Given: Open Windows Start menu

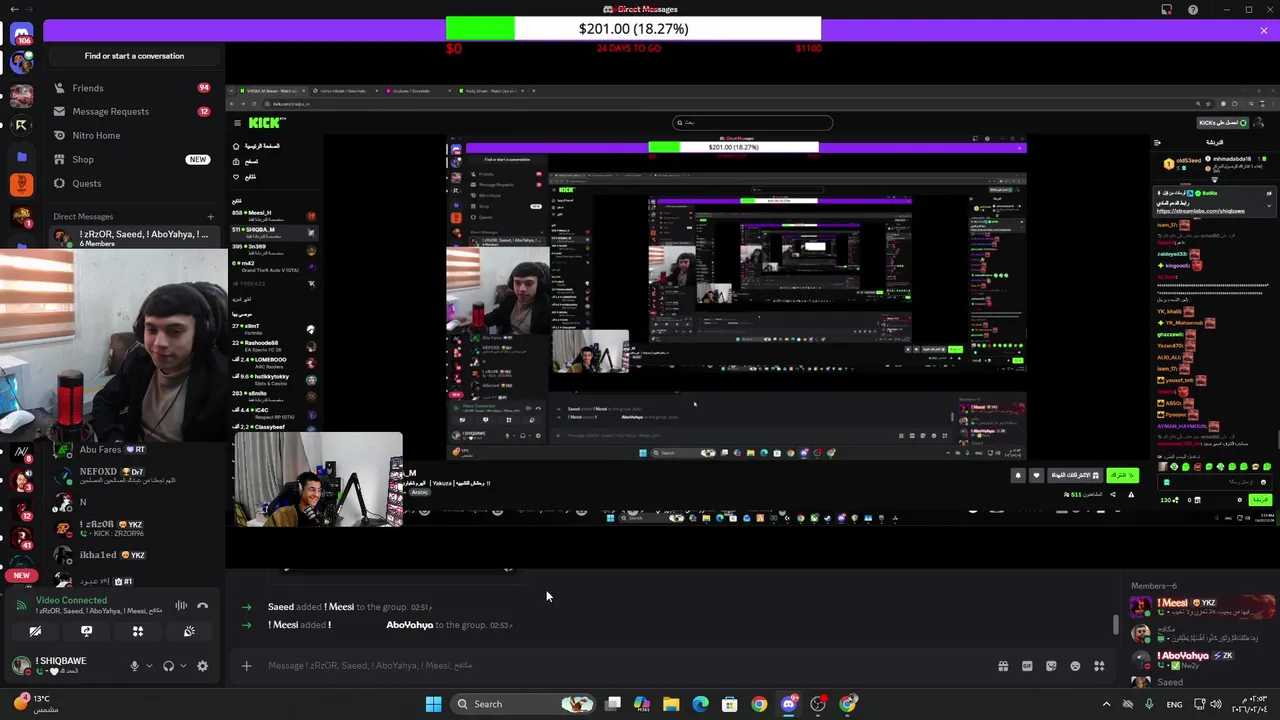Looking at the screenshot, I should pyautogui.click(x=433, y=704).
